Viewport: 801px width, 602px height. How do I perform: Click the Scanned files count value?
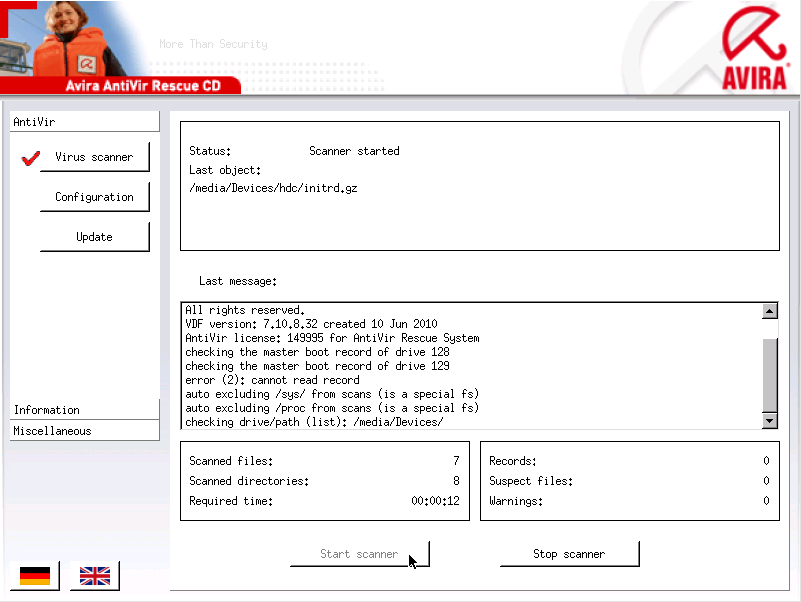coord(456,461)
